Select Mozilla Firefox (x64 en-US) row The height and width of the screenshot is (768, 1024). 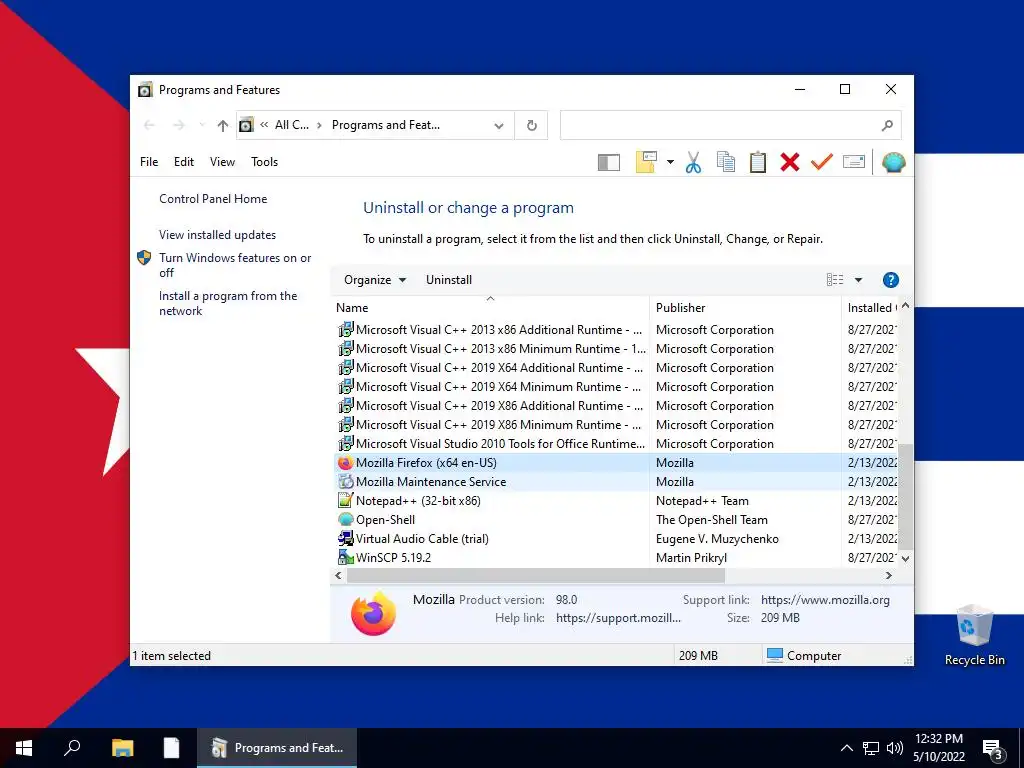[x=615, y=463]
